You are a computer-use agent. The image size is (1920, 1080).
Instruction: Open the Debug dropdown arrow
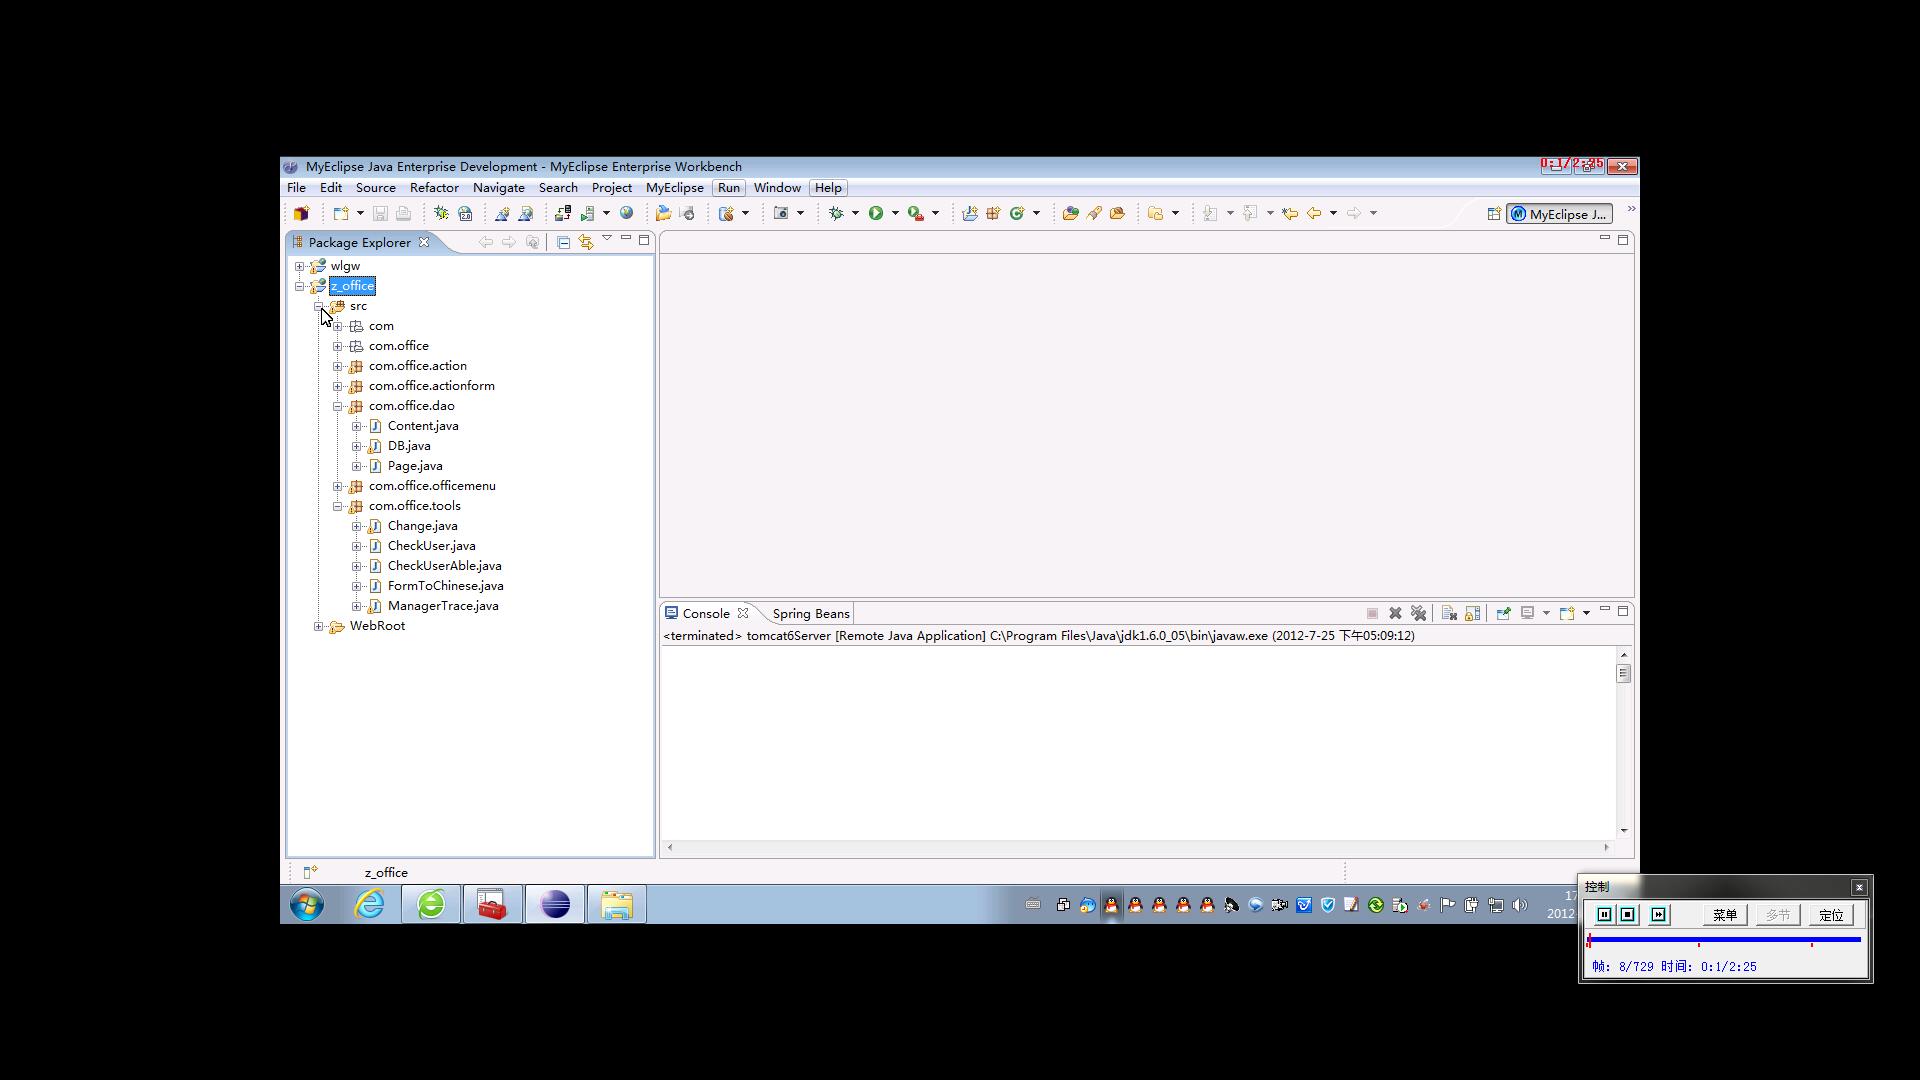855,213
